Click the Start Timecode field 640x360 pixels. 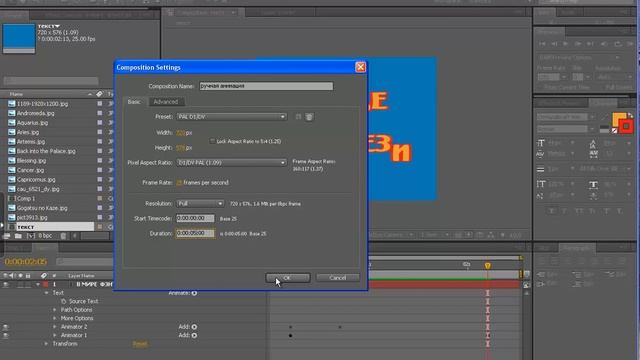(x=195, y=219)
